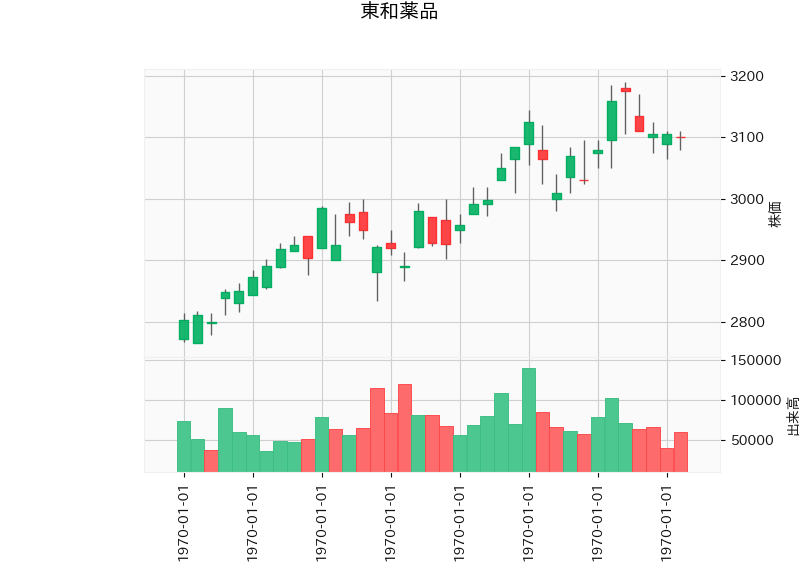800x575 pixels.
Task: Select the 3100 price axis label
Action: point(747,137)
